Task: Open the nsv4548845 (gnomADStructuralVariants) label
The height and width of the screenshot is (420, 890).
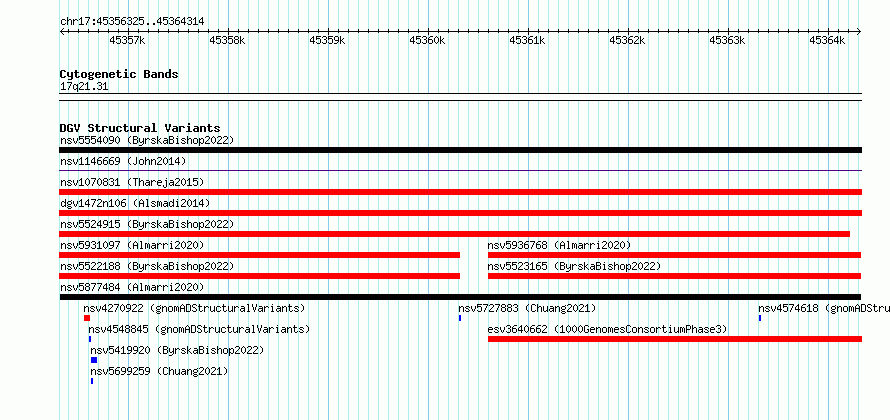Action: coord(199,329)
